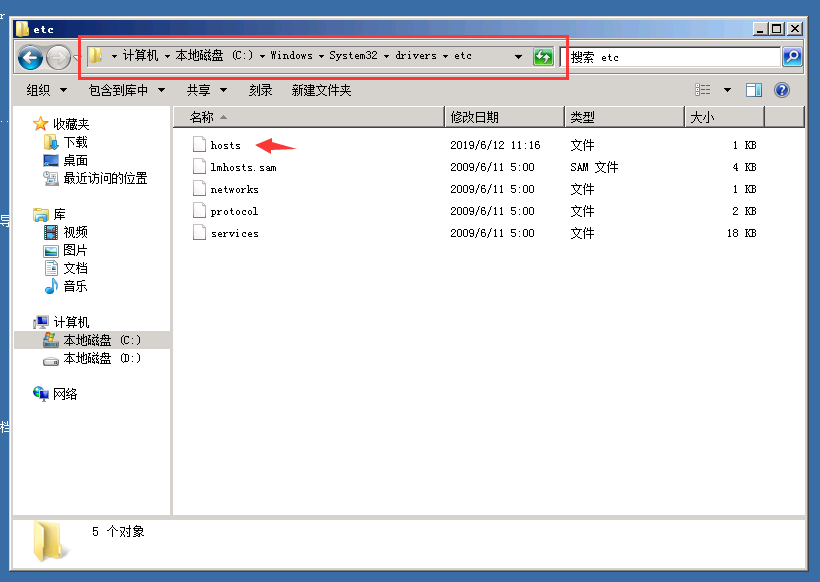Open the 共享 menu
This screenshot has height=582, width=820.
[207, 90]
